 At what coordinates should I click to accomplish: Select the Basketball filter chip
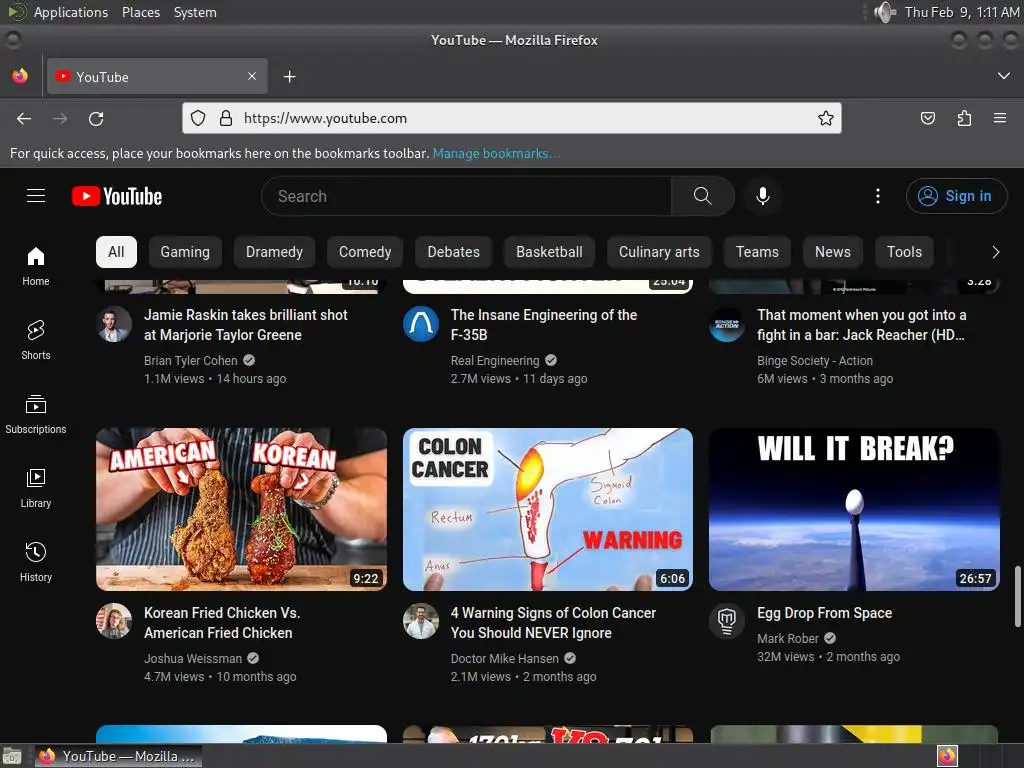(549, 252)
